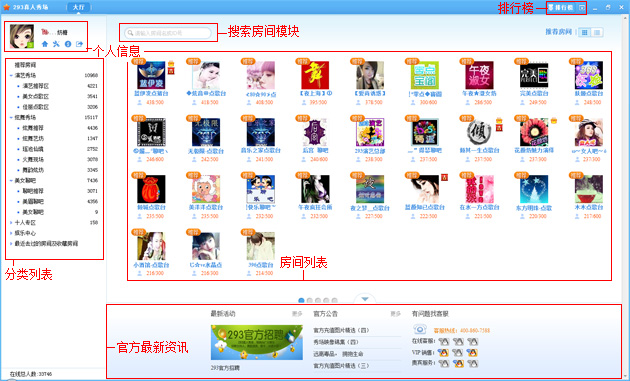Screen dimensions: 630x381
Task: Open 佳丽点歌区 category
Action: point(36,107)
